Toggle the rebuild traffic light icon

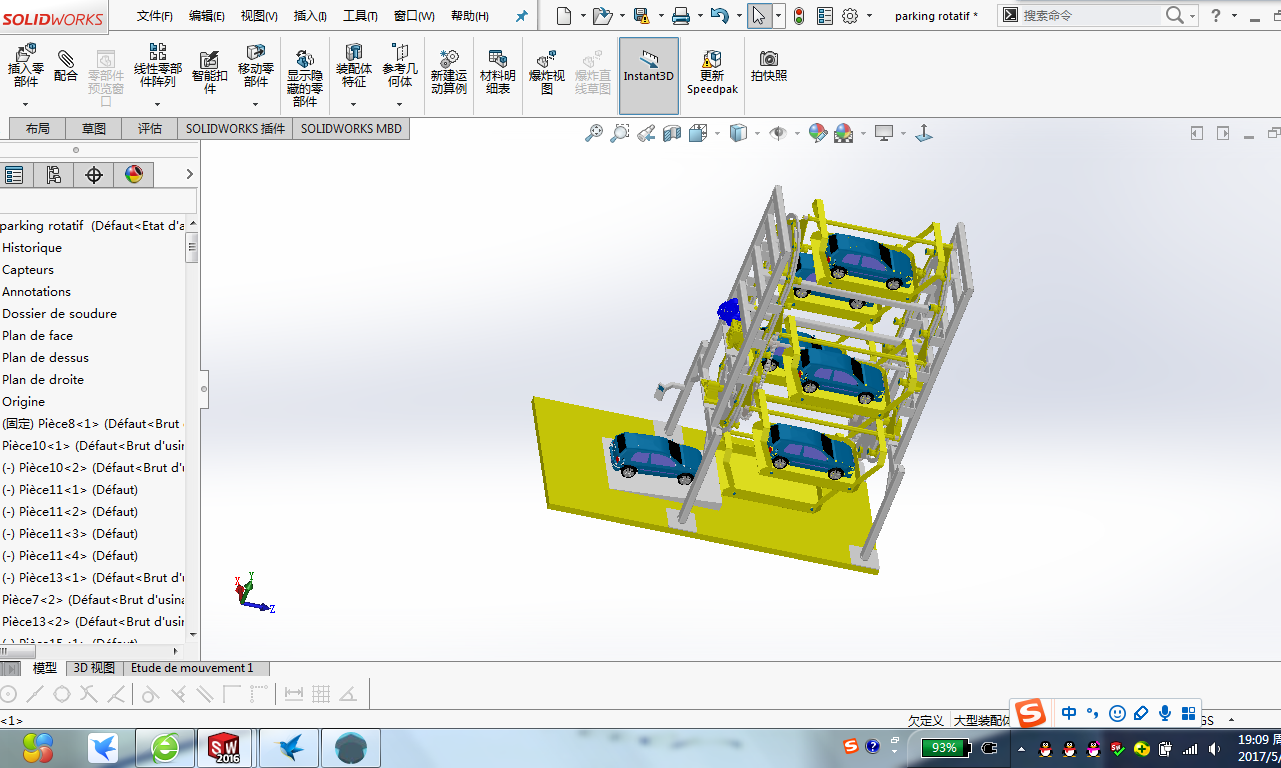point(798,15)
